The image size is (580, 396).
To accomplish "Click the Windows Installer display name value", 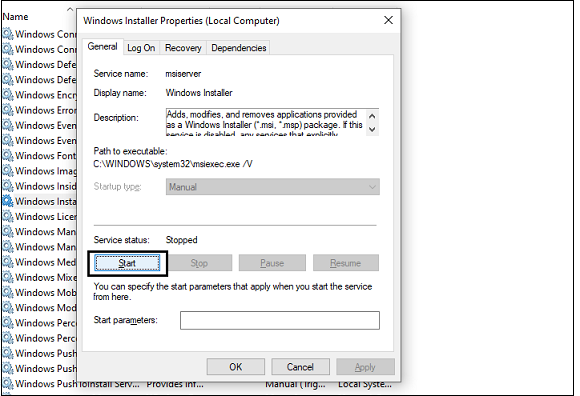I will (x=199, y=92).
